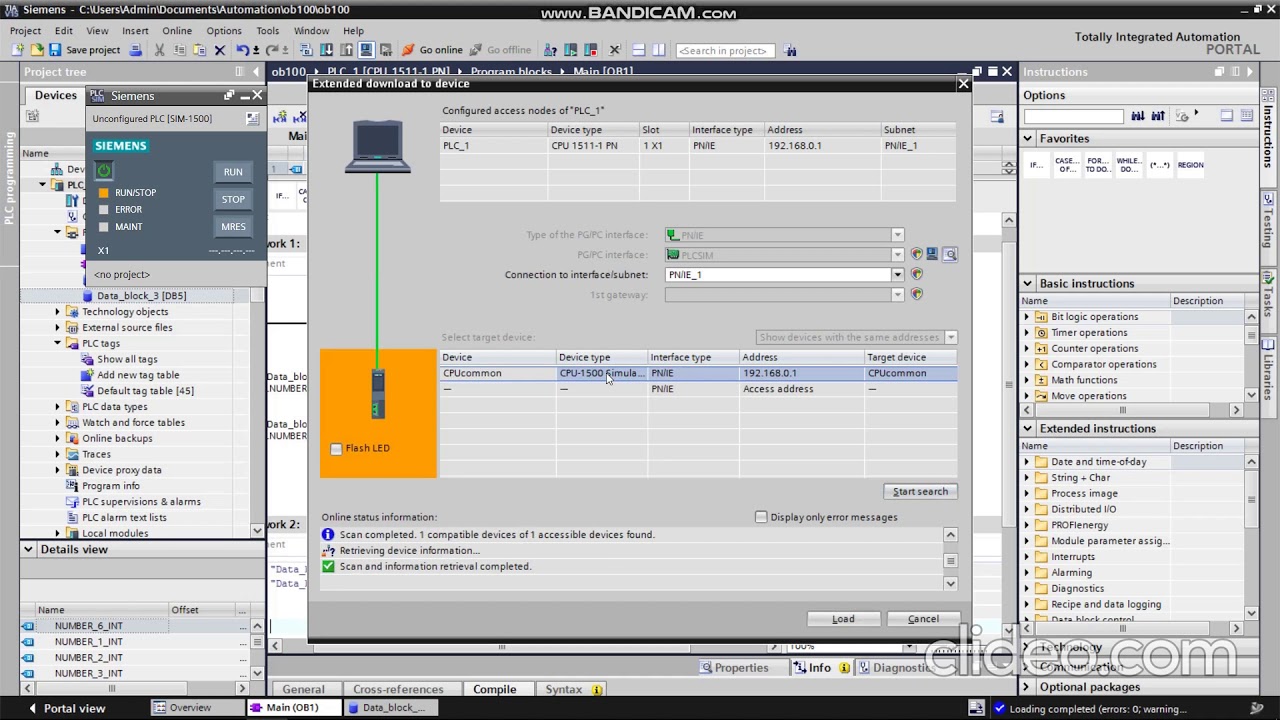This screenshot has width=1280, height=720.
Task: Click the Split editor horizontally toolbar icon
Action: pos(638,50)
